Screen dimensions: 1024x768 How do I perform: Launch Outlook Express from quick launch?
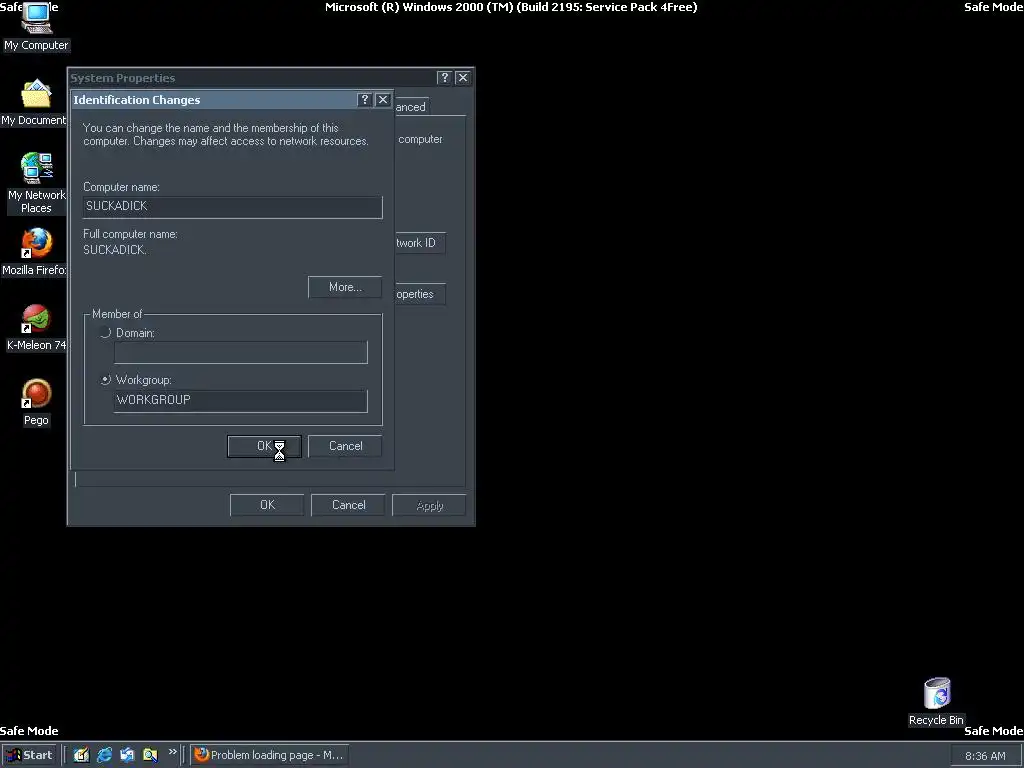point(127,755)
